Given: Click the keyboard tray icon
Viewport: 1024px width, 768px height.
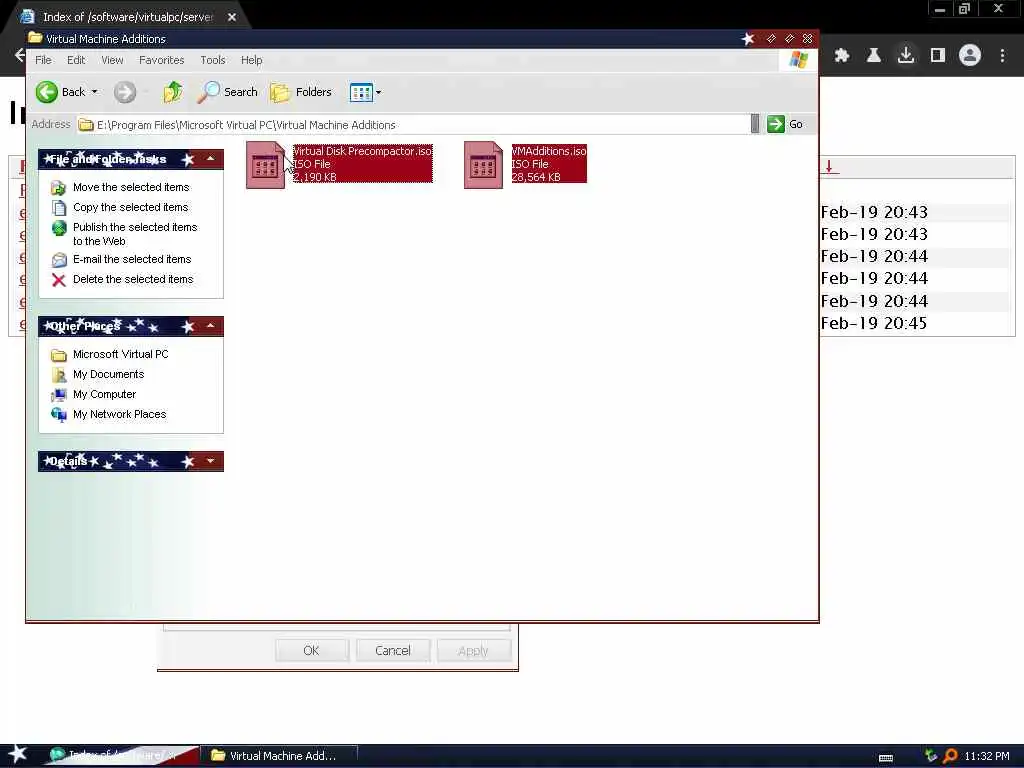Looking at the screenshot, I should 886,758.
